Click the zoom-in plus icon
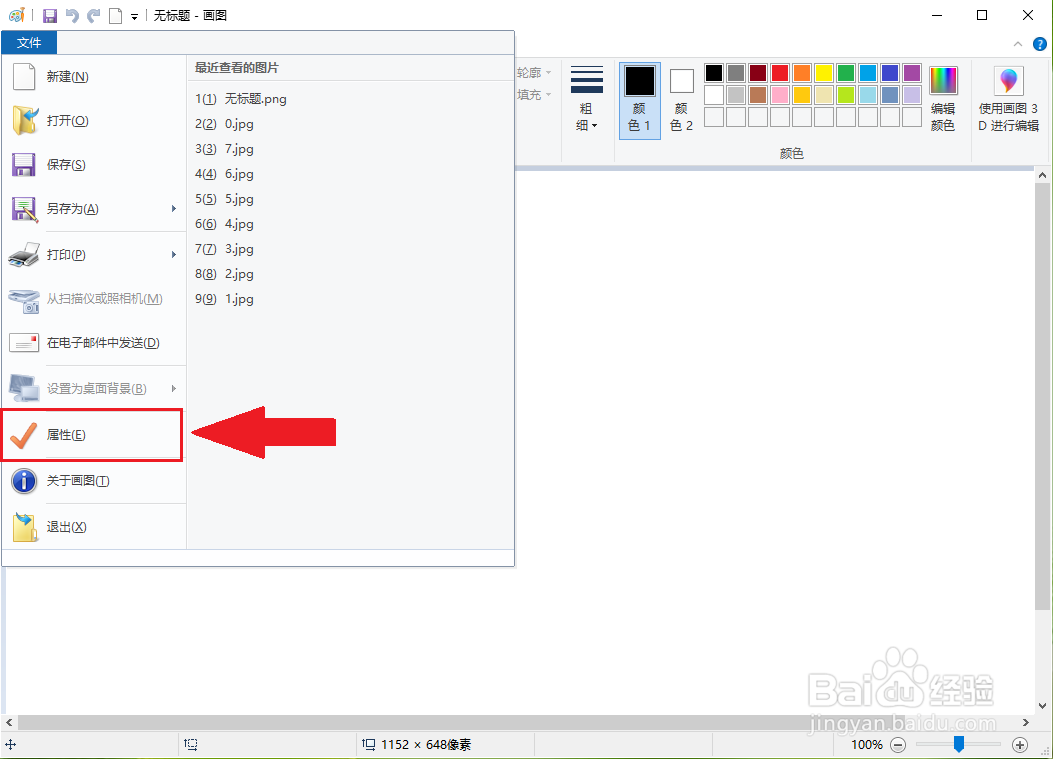This screenshot has height=759, width=1053. [1020, 744]
